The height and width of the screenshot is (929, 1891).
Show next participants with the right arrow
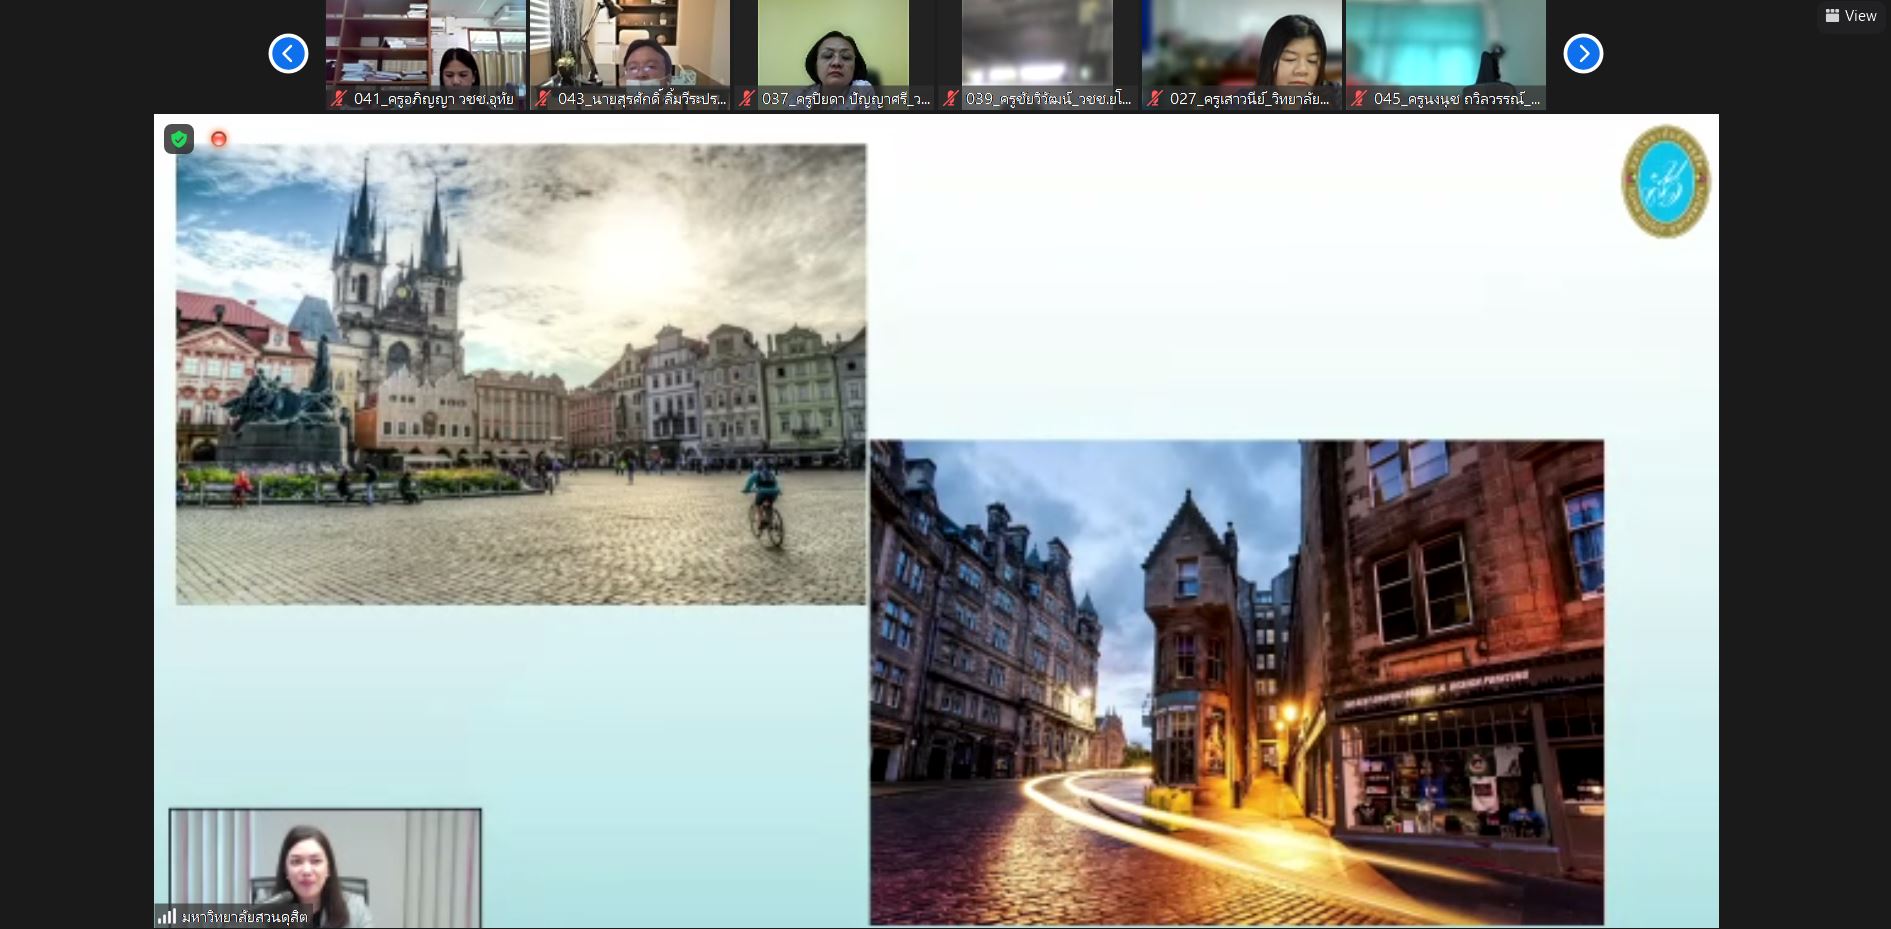click(x=1583, y=54)
